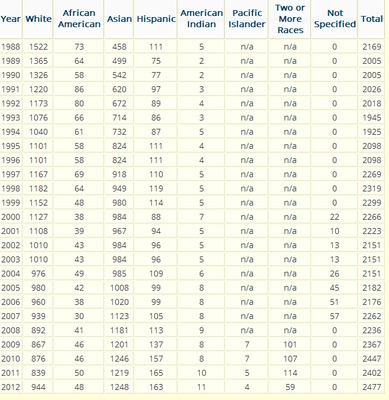Screen dimensions: 389x400
Task: Select Asian value 1008
Action: pos(119,288)
